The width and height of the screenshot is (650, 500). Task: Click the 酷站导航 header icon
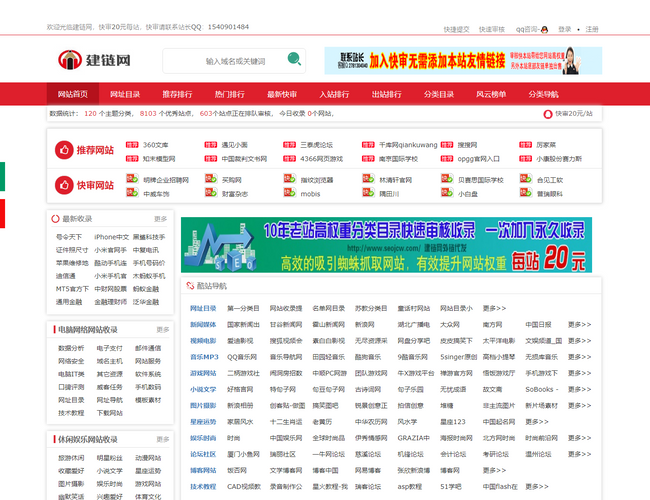coord(190,286)
